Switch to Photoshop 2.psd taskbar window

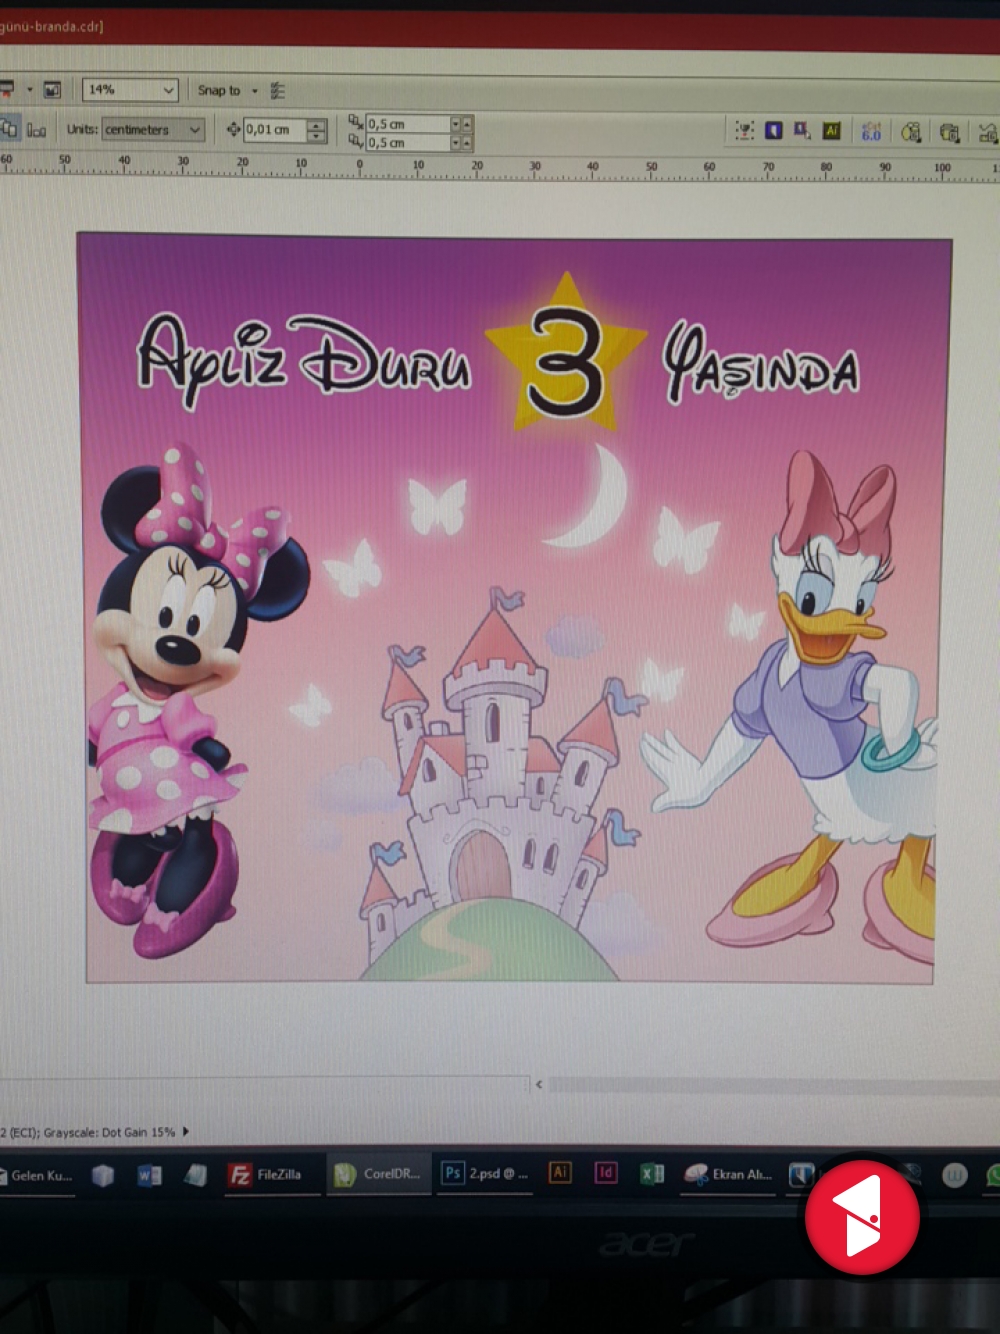tap(486, 1173)
